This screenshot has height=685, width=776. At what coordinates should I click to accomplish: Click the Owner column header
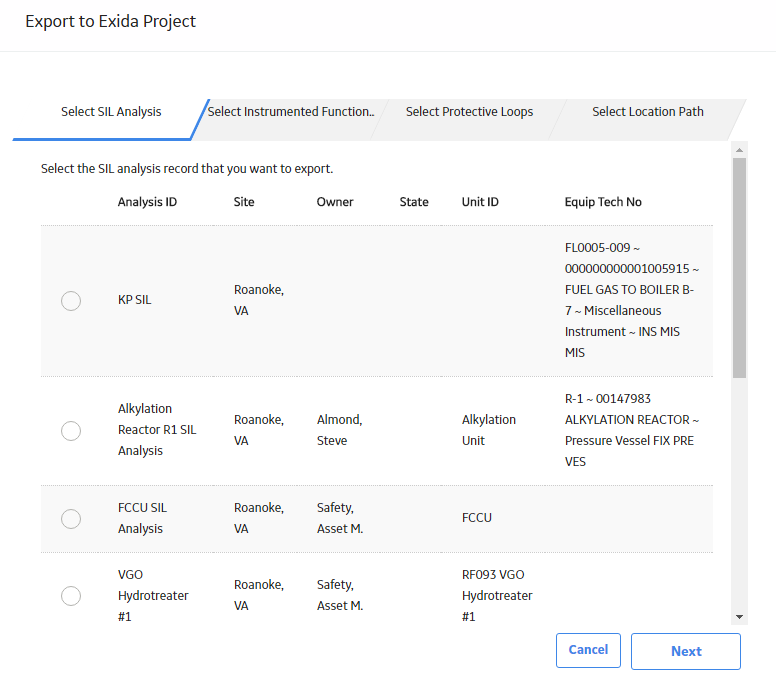tap(335, 202)
